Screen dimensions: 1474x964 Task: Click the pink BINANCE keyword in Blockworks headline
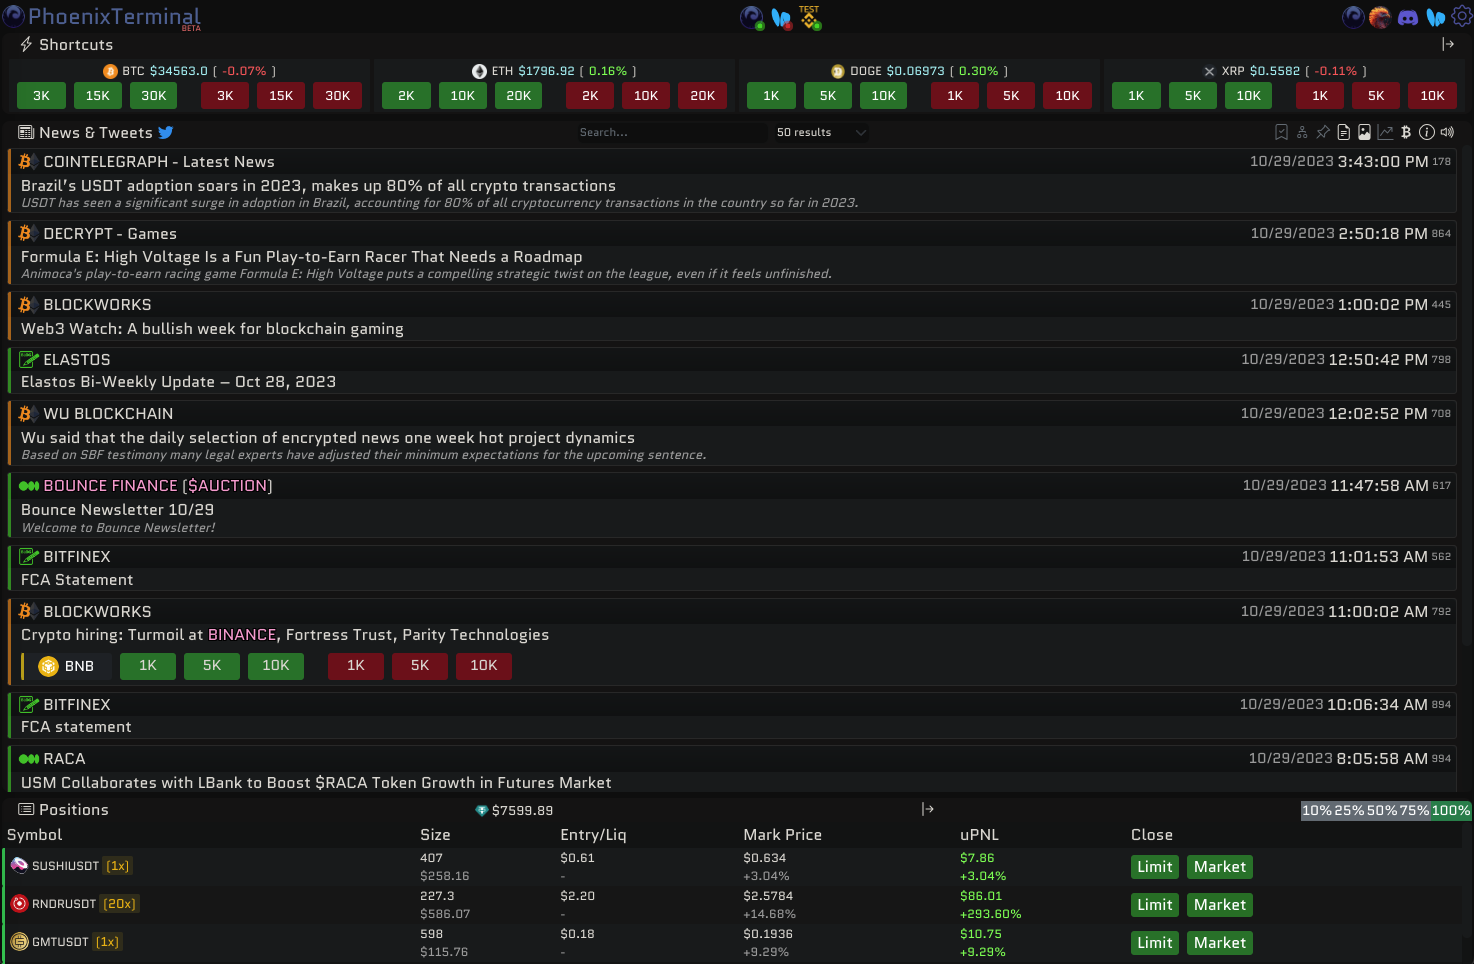click(x=241, y=635)
